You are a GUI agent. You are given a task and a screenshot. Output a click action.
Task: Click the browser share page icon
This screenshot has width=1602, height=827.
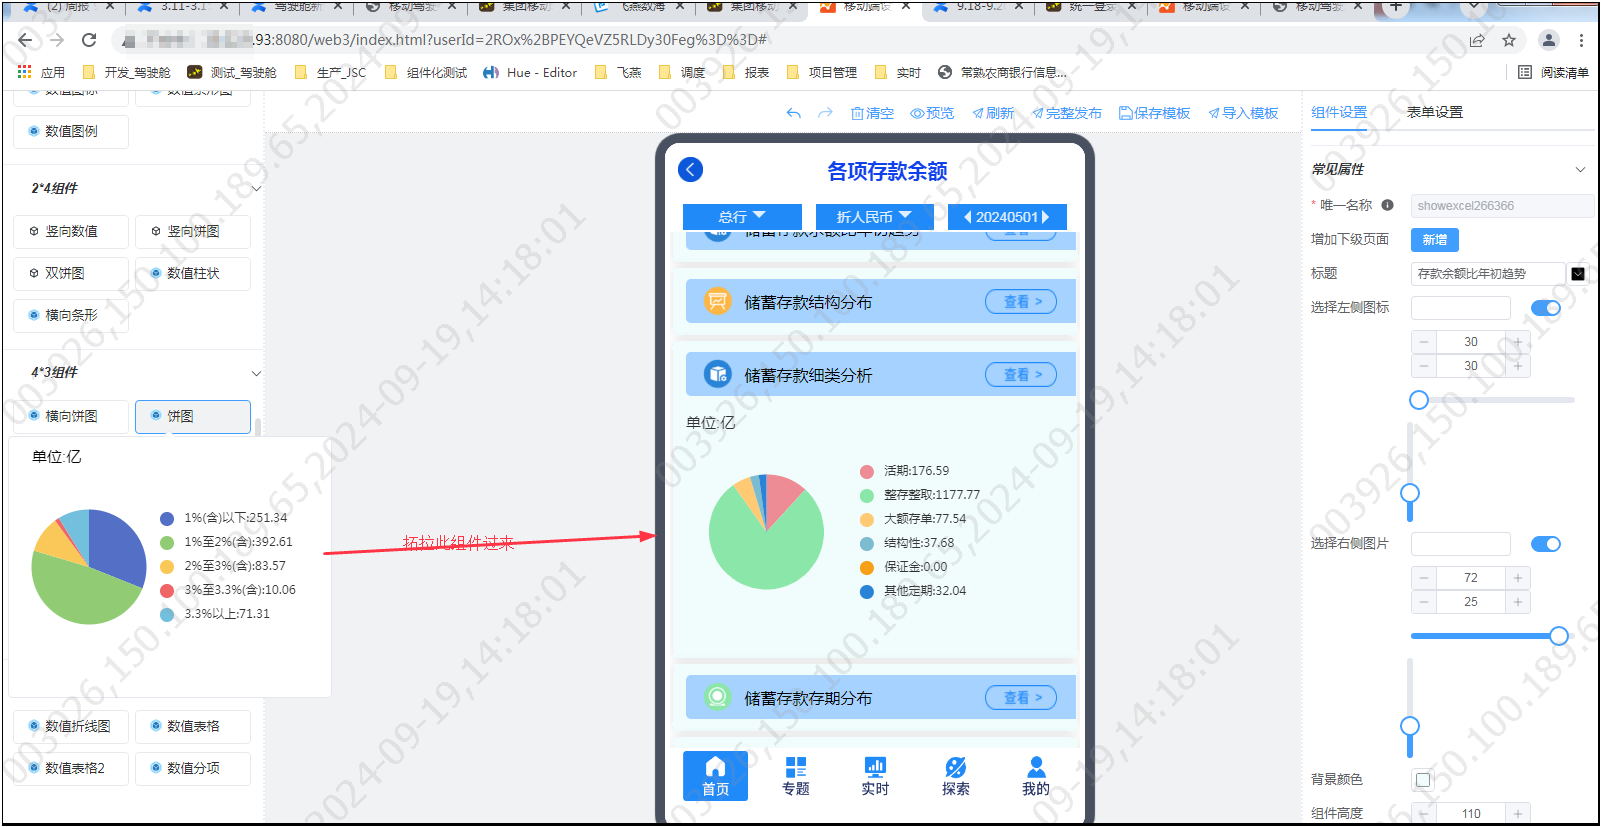click(1477, 40)
